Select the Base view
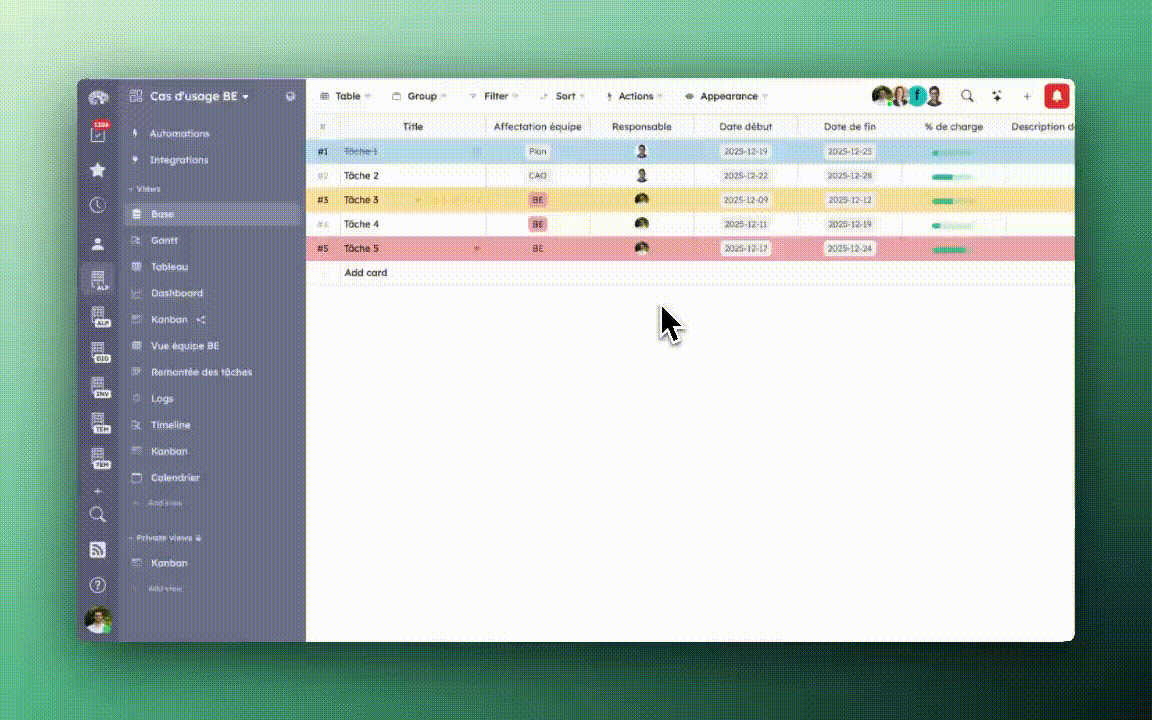This screenshot has height=720, width=1152. [x=212, y=215]
